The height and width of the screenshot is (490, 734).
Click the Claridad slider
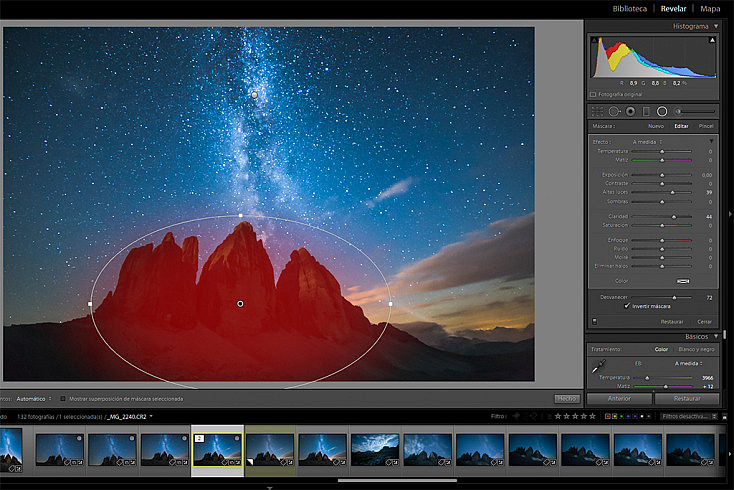661,216
